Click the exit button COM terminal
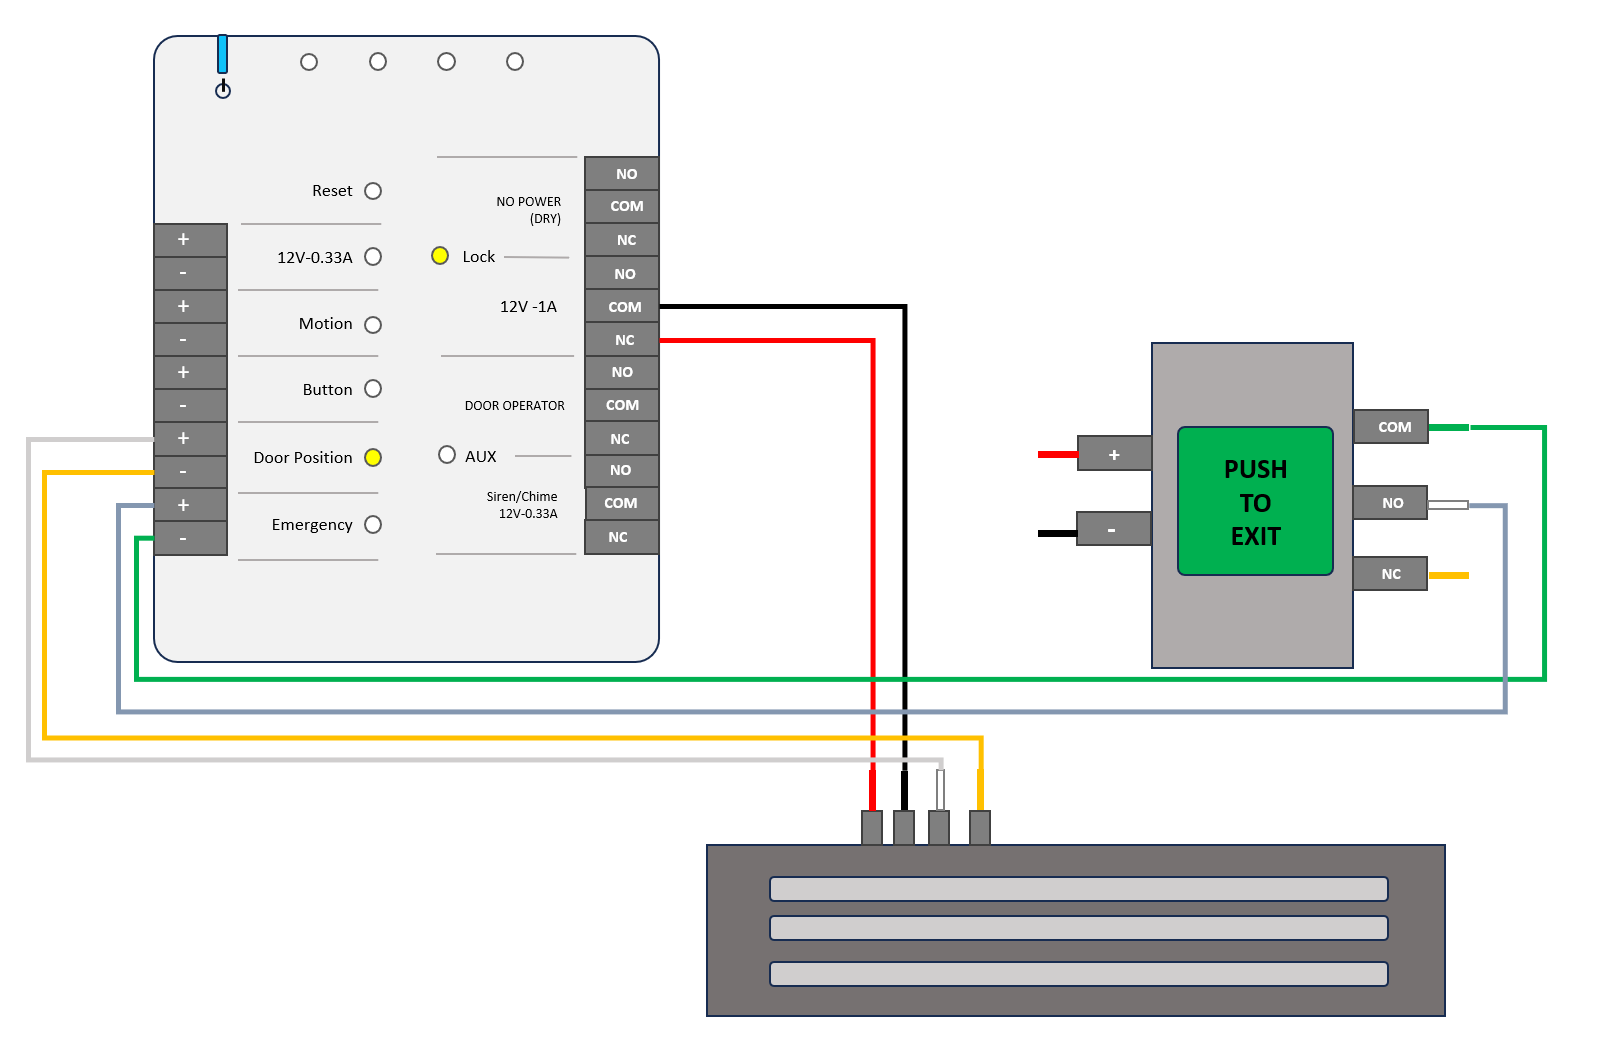 click(x=1391, y=426)
